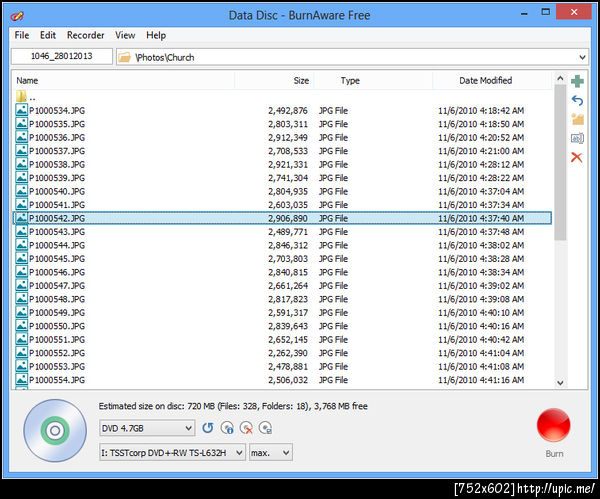Click the file icon of P1000540.JPG

pyautogui.click(x=21, y=191)
